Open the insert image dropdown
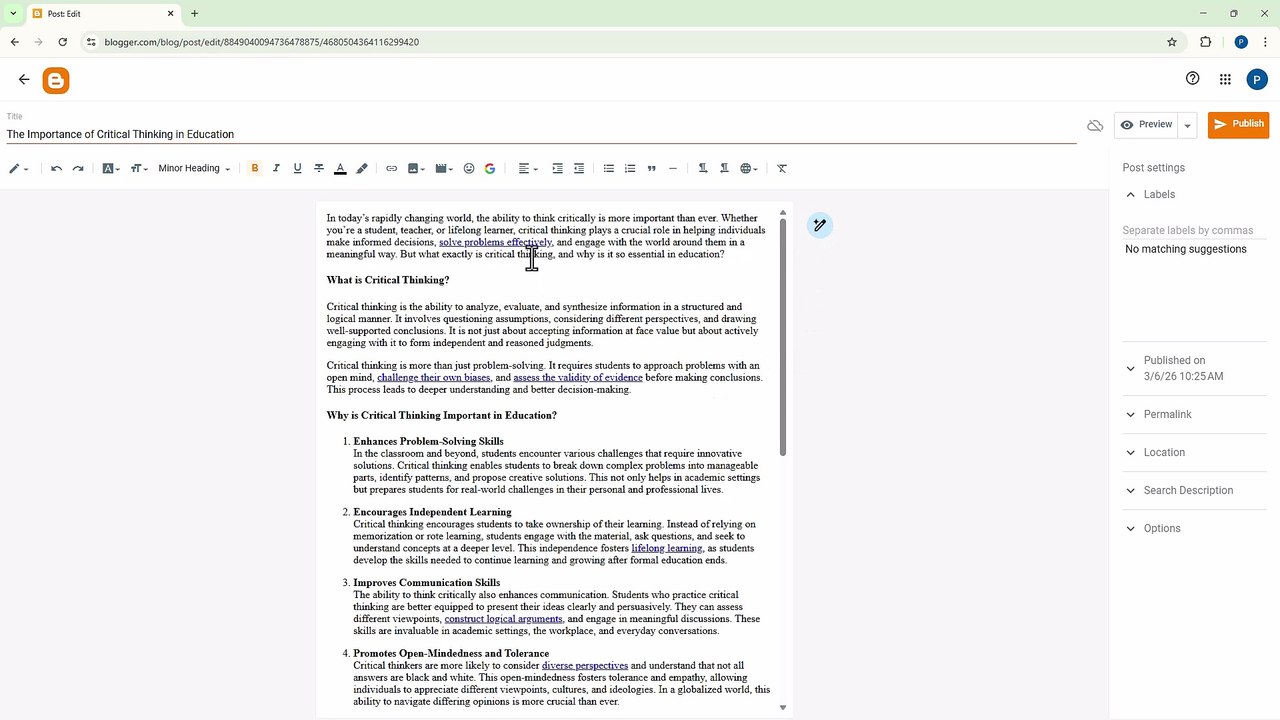This screenshot has height=720, width=1280. pyautogui.click(x=417, y=168)
